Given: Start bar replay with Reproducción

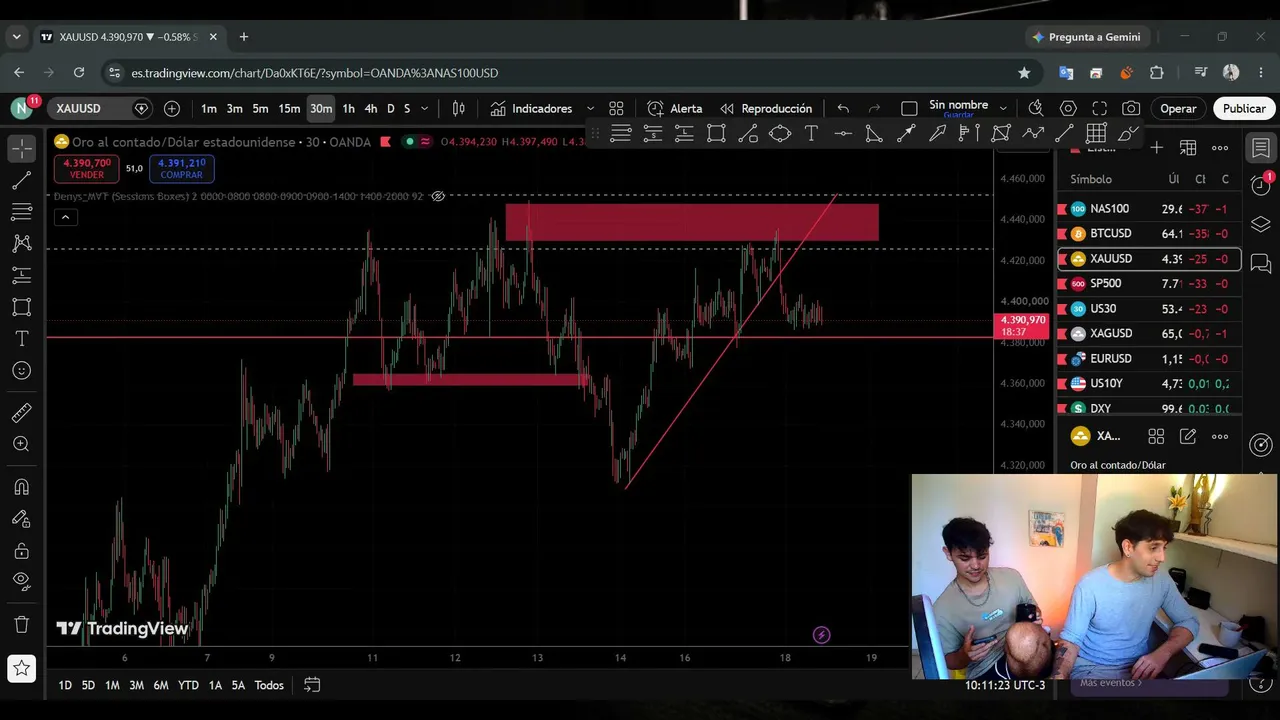Looking at the screenshot, I should (x=766, y=108).
